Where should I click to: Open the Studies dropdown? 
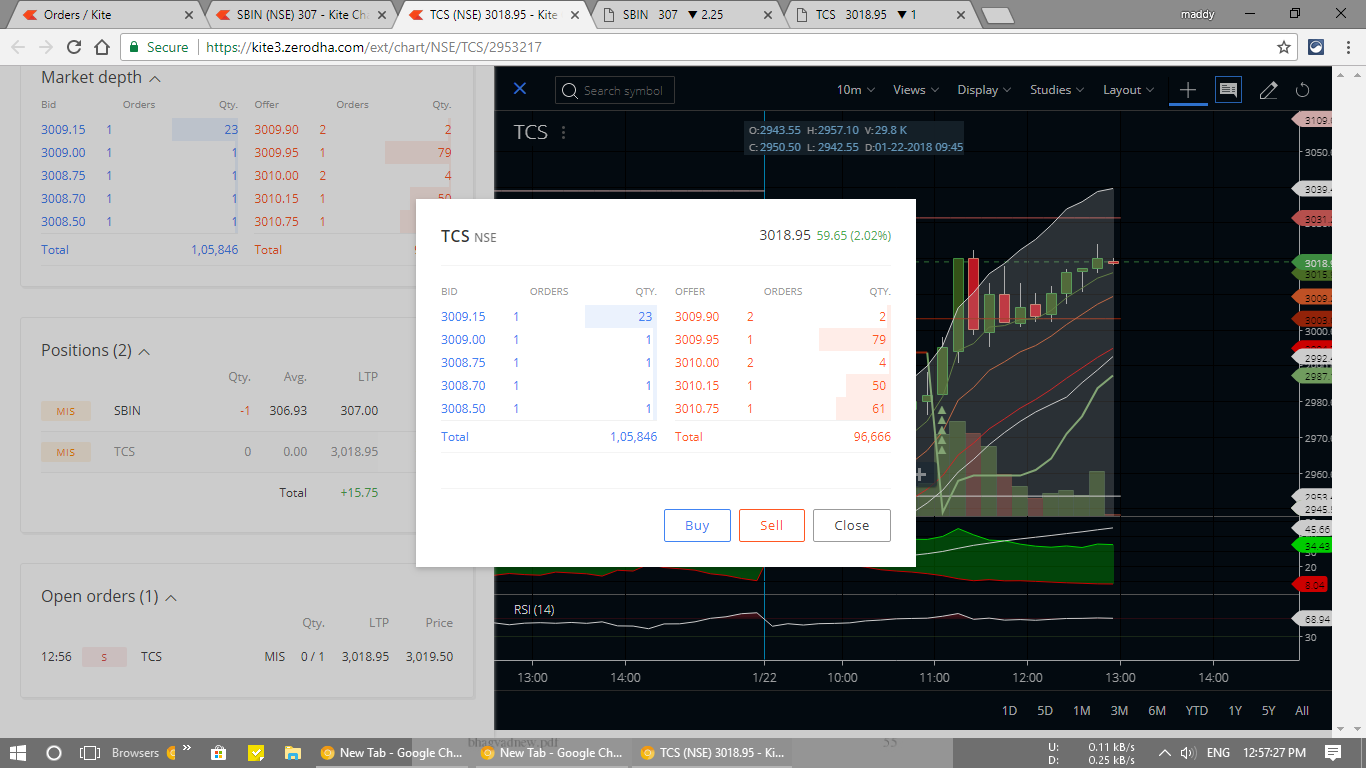click(x=1057, y=90)
